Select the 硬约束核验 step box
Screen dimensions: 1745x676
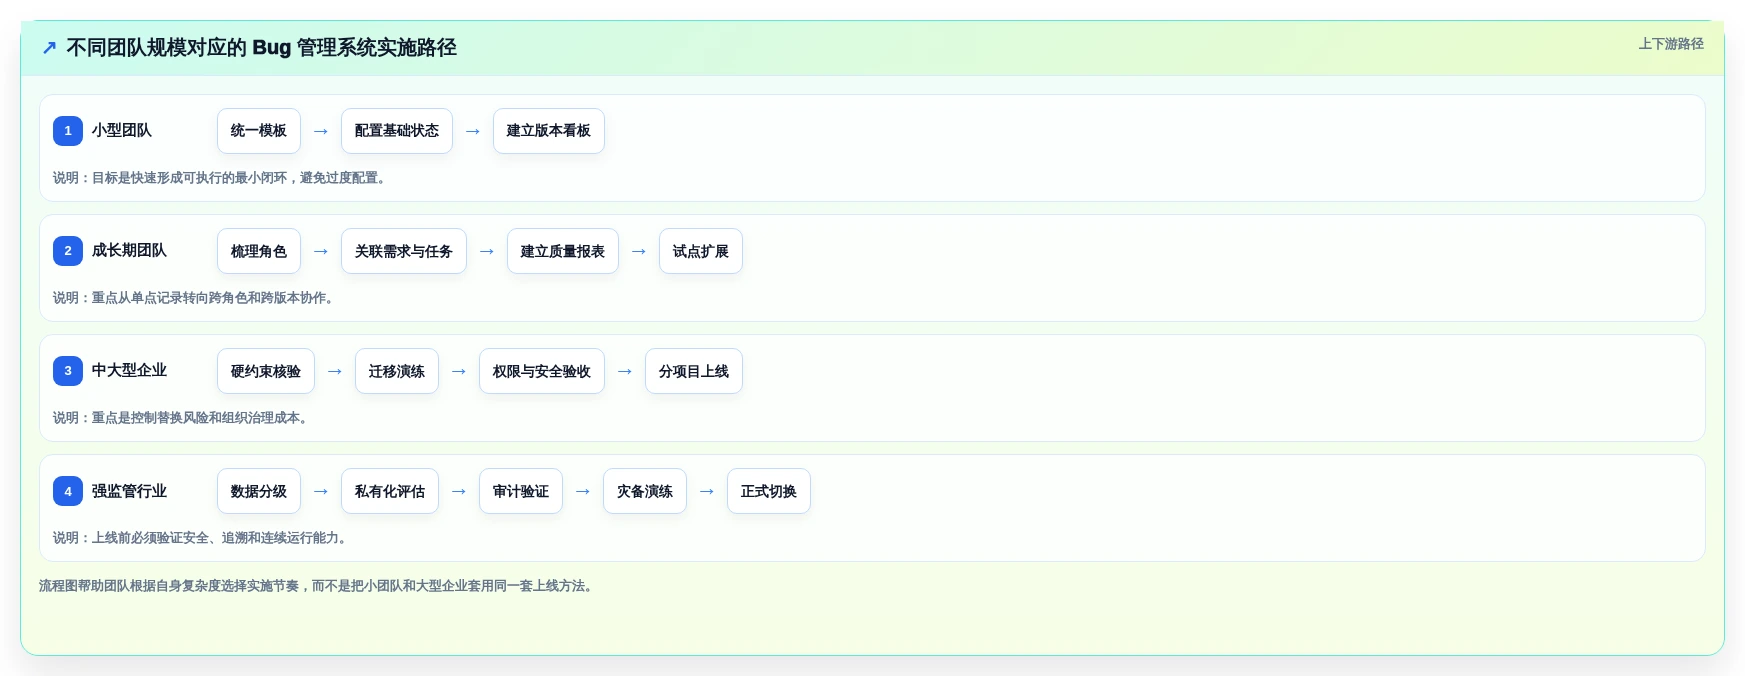point(266,371)
